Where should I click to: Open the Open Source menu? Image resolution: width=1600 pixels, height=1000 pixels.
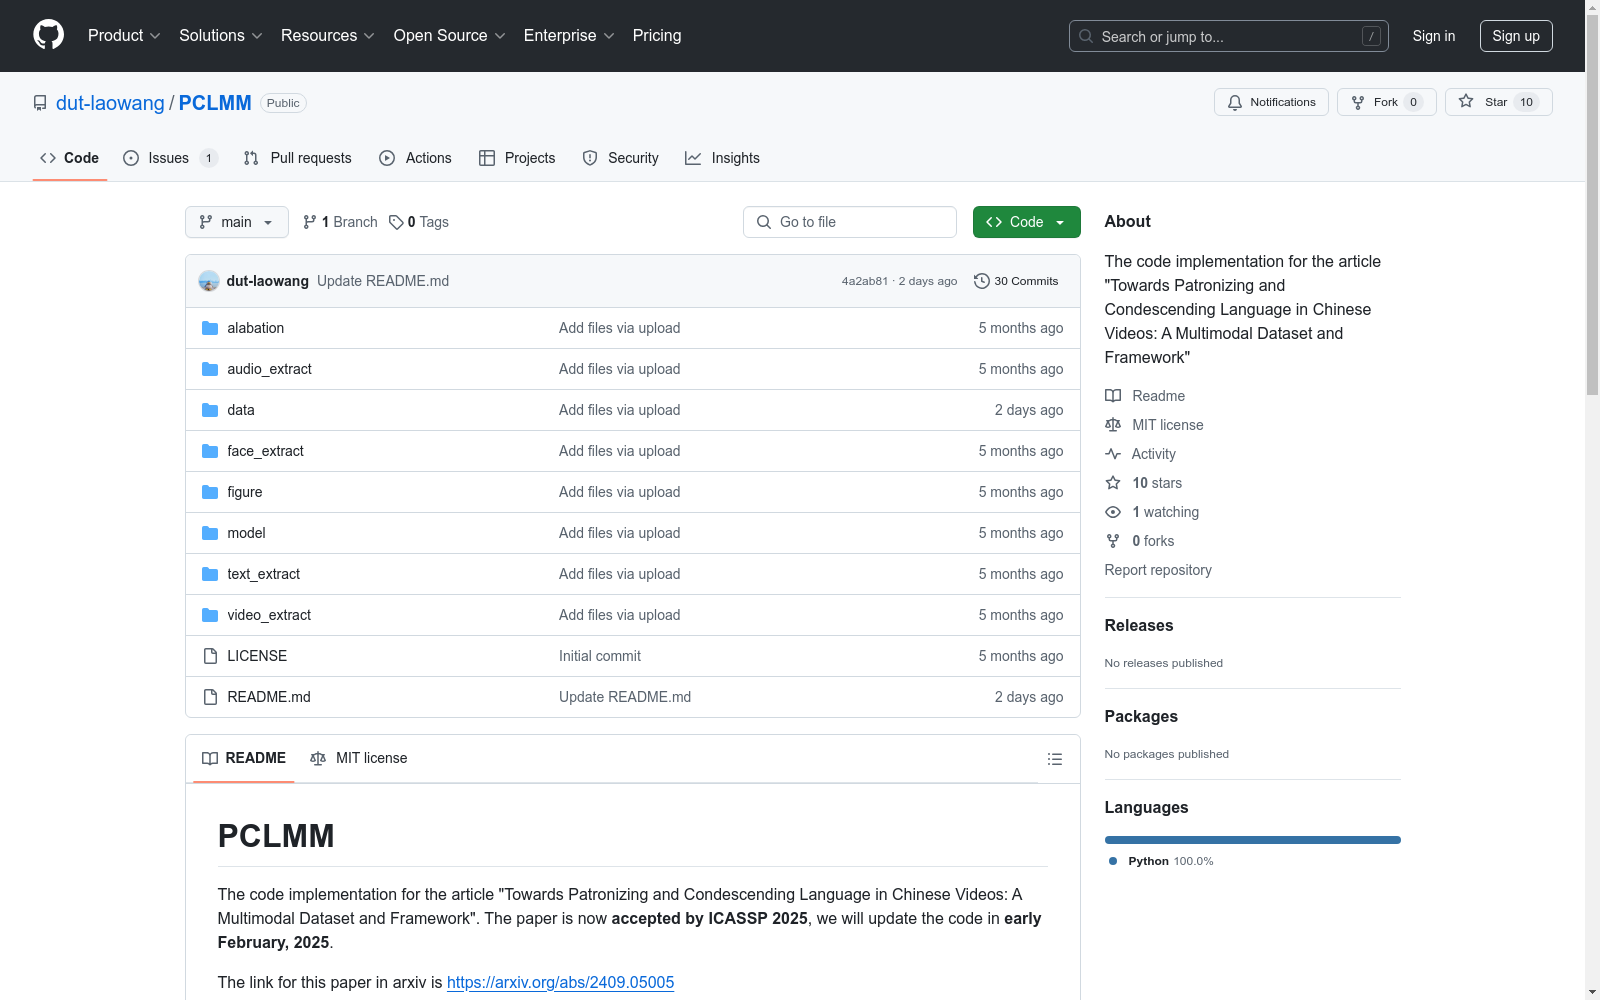pos(449,36)
